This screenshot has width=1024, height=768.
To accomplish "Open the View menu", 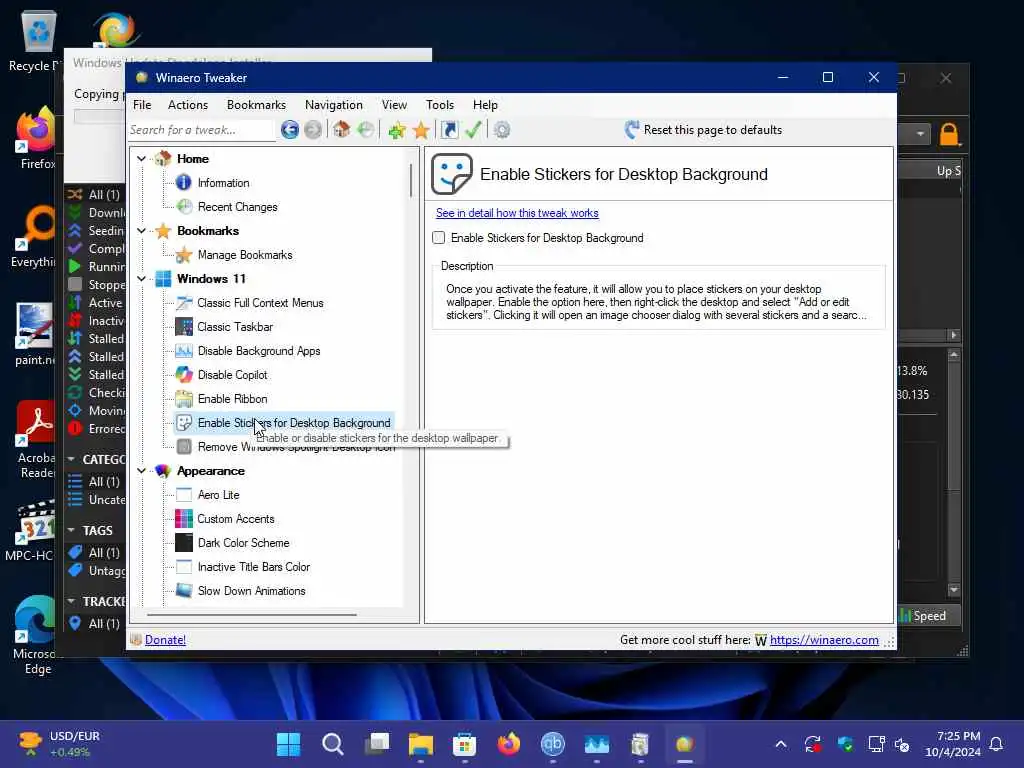I will (394, 104).
